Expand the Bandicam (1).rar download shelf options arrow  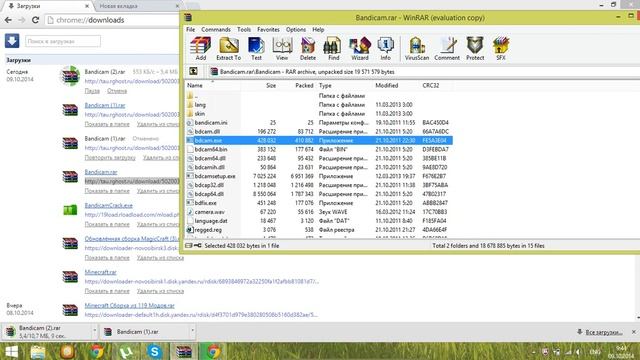[x=192, y=330]
